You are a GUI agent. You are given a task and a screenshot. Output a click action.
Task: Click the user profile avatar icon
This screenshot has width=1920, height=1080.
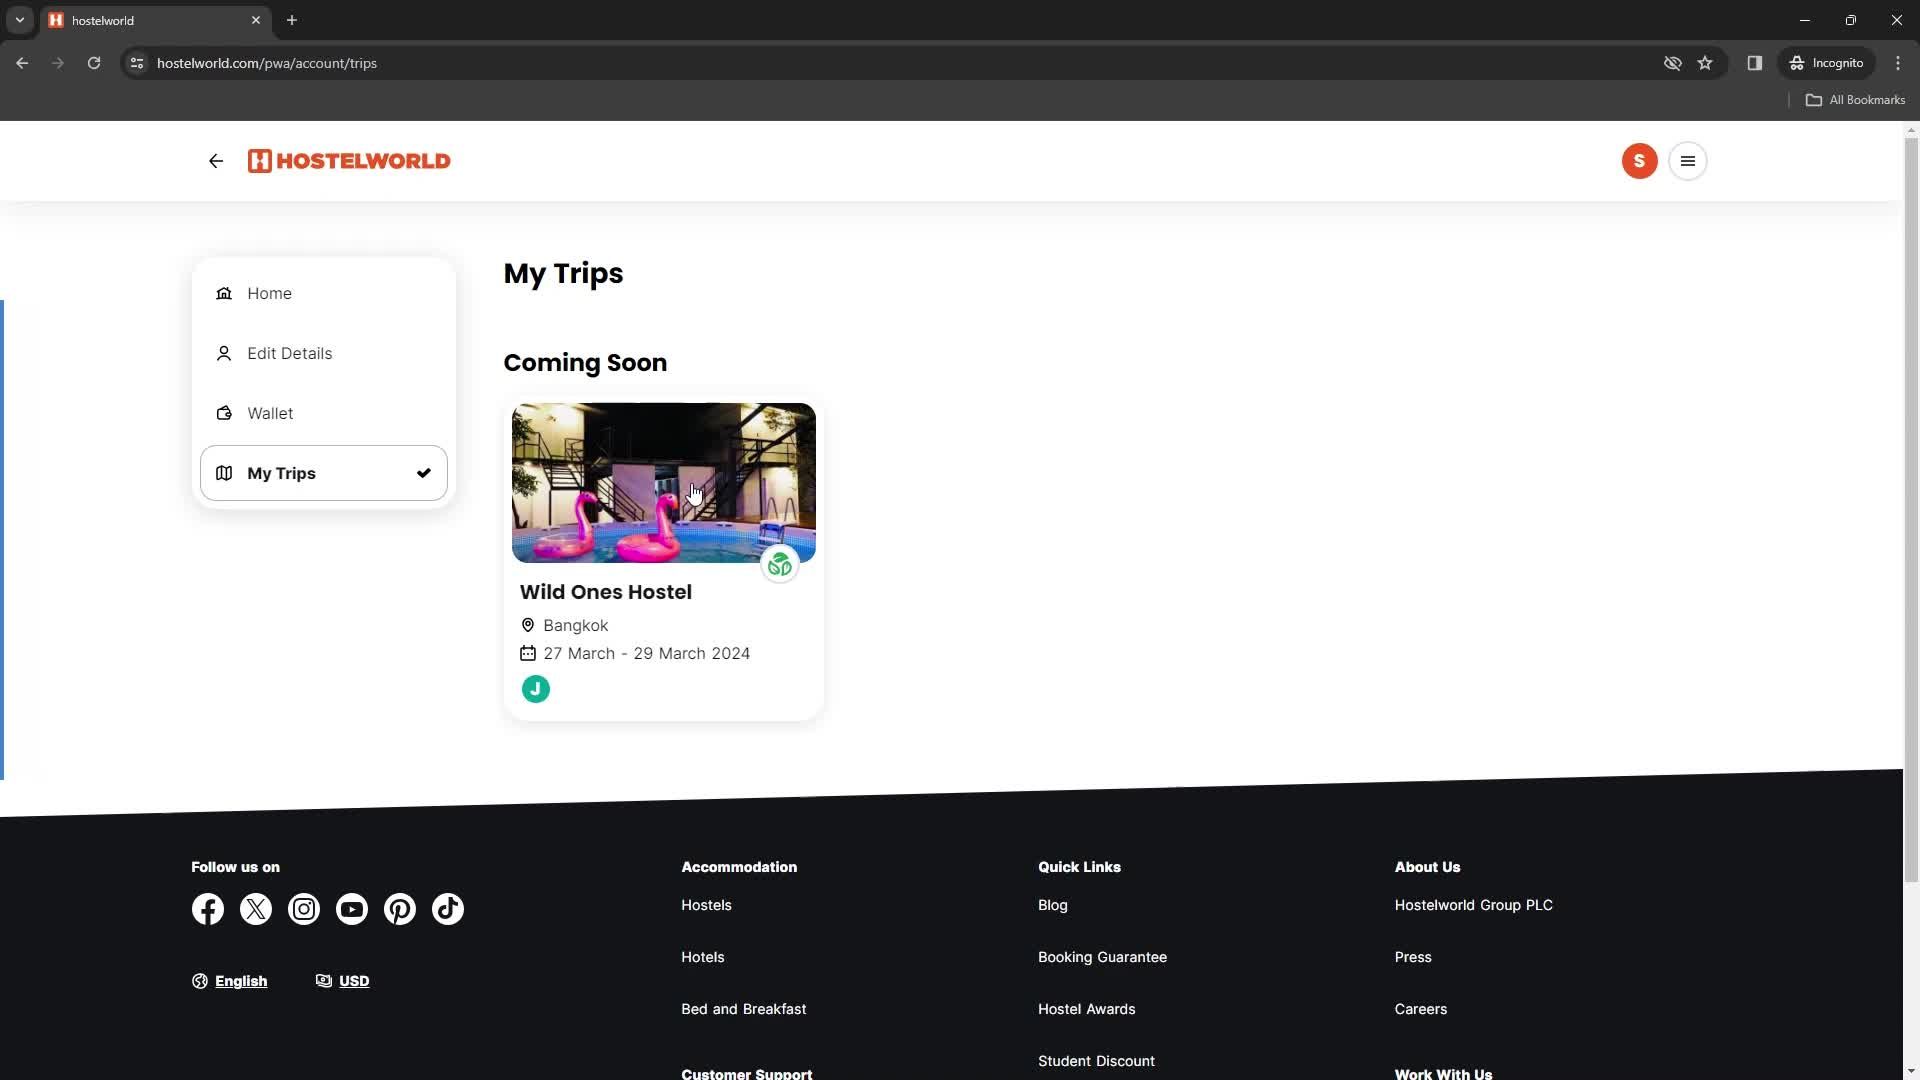1639,160
